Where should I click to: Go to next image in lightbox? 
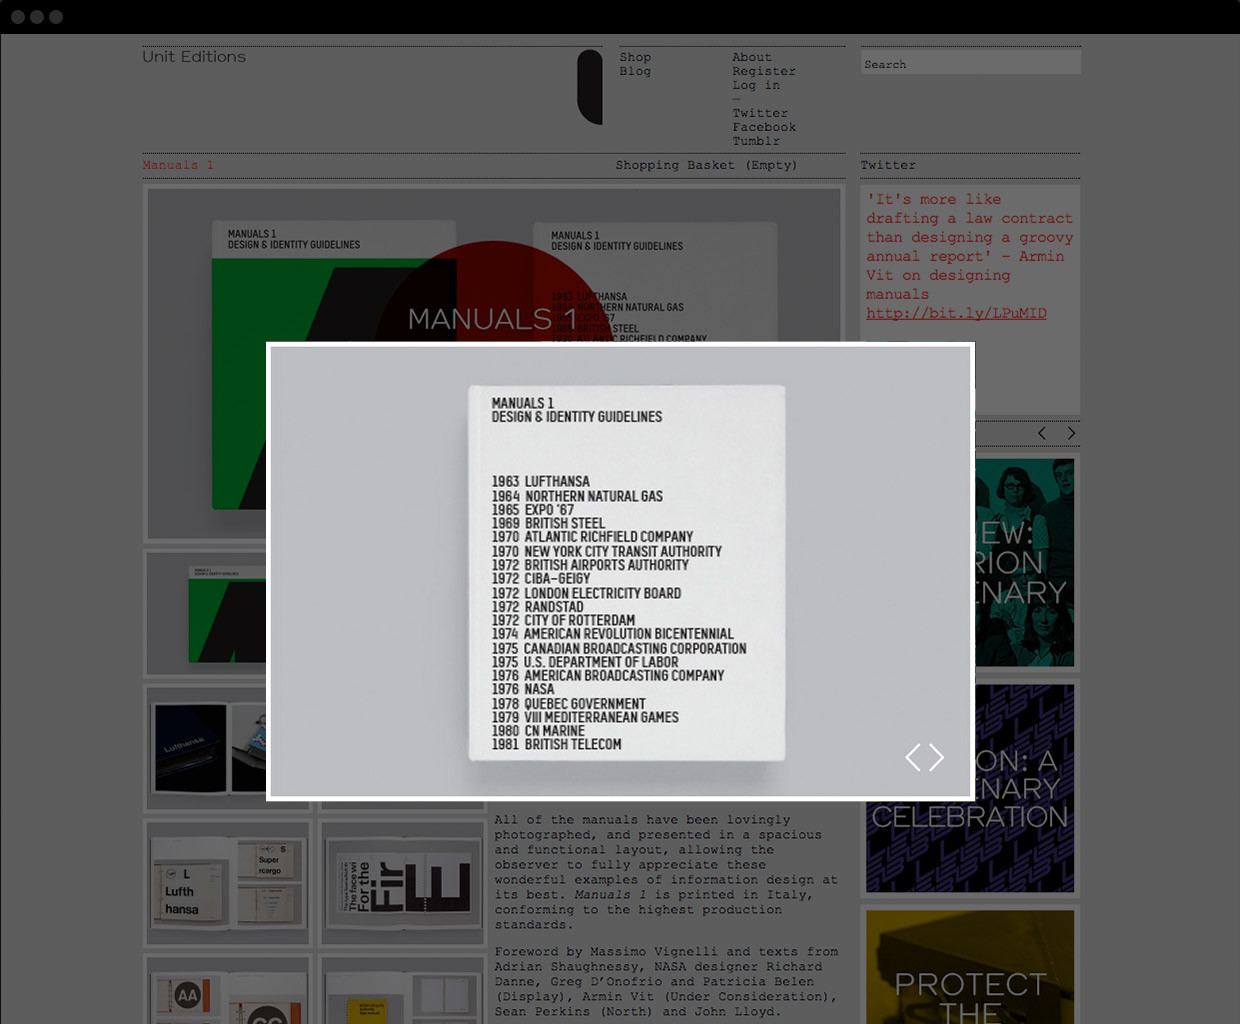(937, 757)
